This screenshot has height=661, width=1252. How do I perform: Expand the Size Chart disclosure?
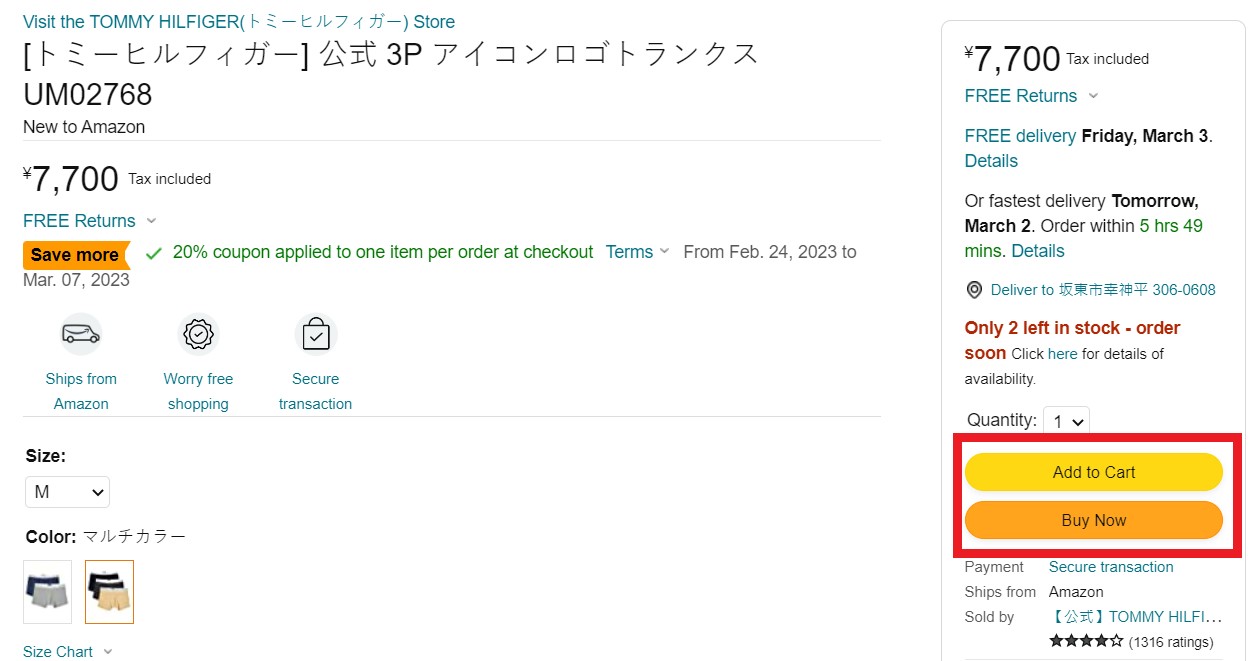click(x=67, y=650)
